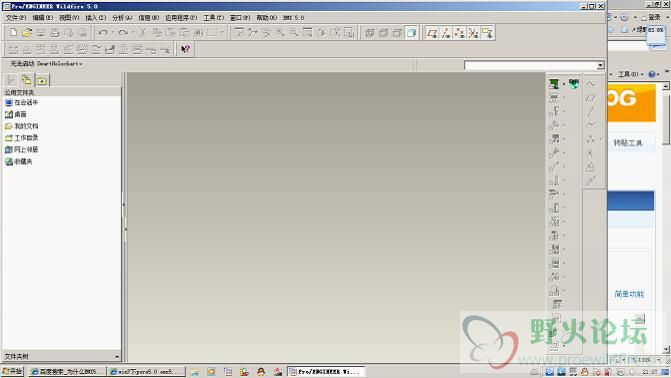Click the round green EMX icon
This screenshot has width=671, height=378.
pyautogui.click(x=574, y=83)
